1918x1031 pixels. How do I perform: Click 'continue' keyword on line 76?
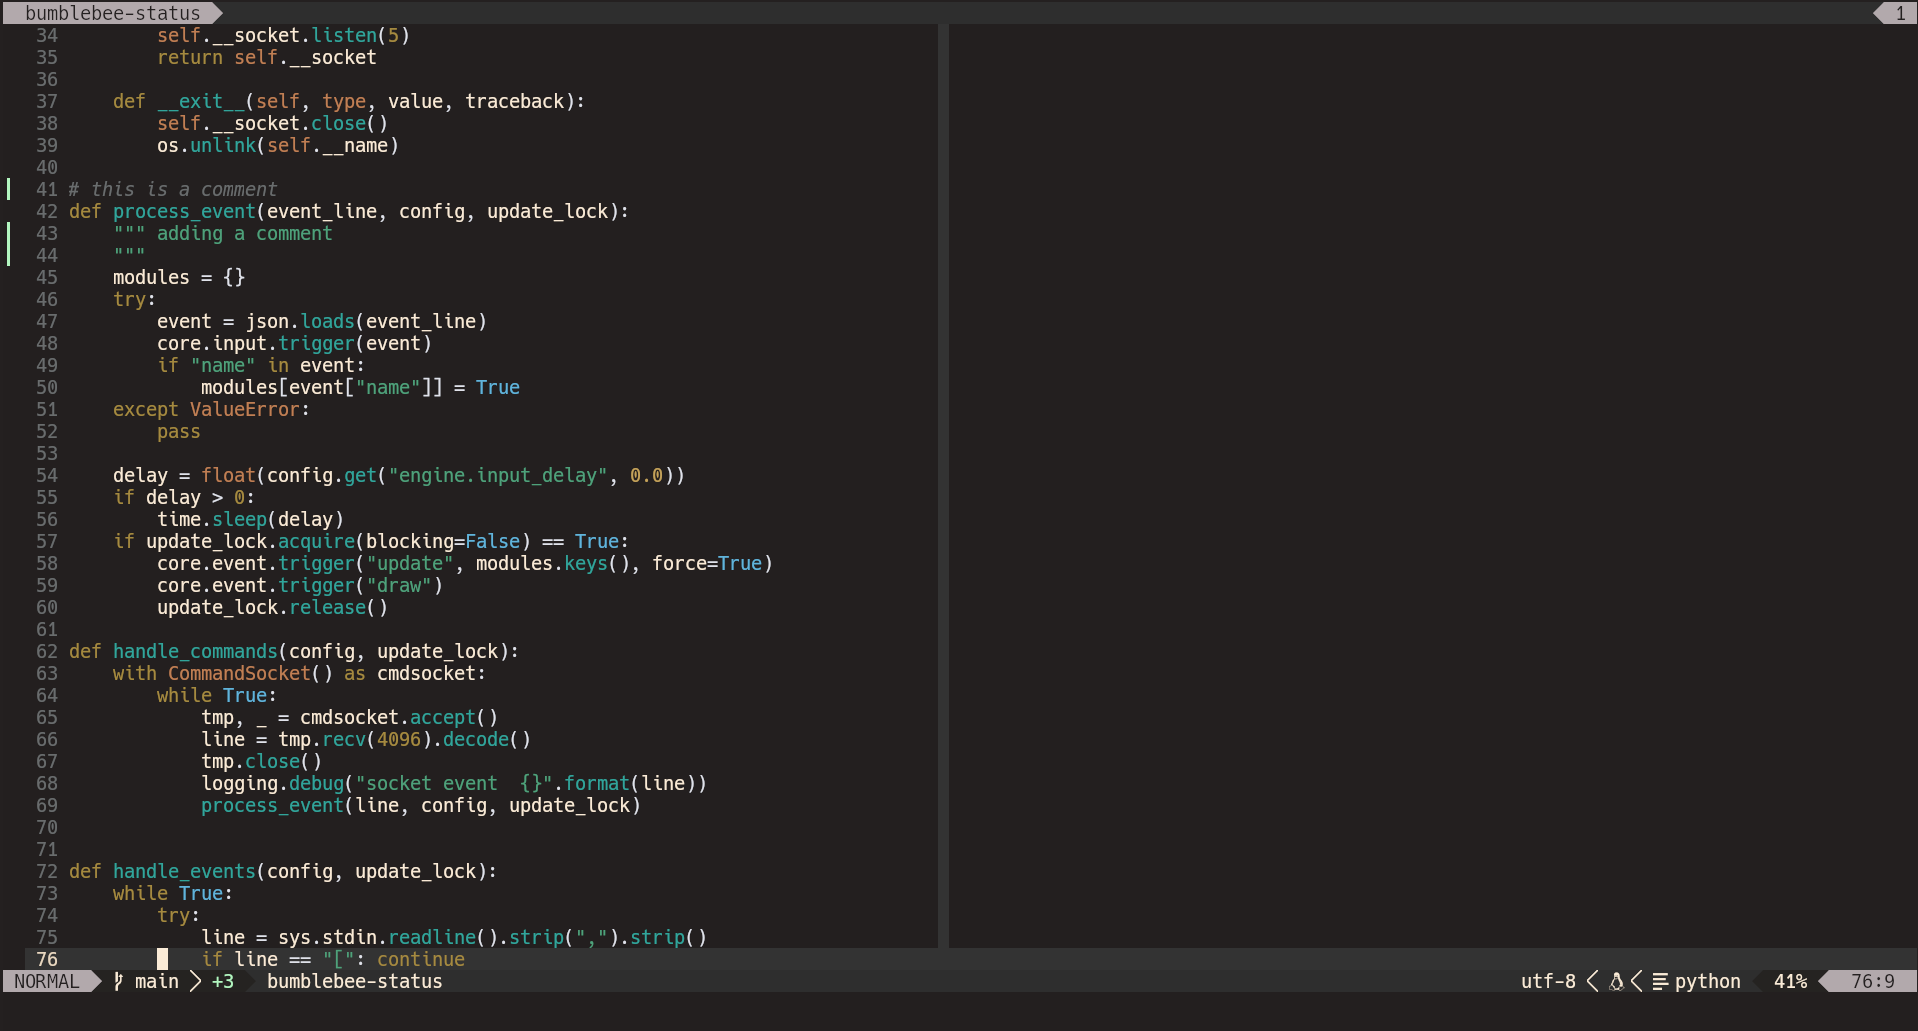[x=421, y=959]
